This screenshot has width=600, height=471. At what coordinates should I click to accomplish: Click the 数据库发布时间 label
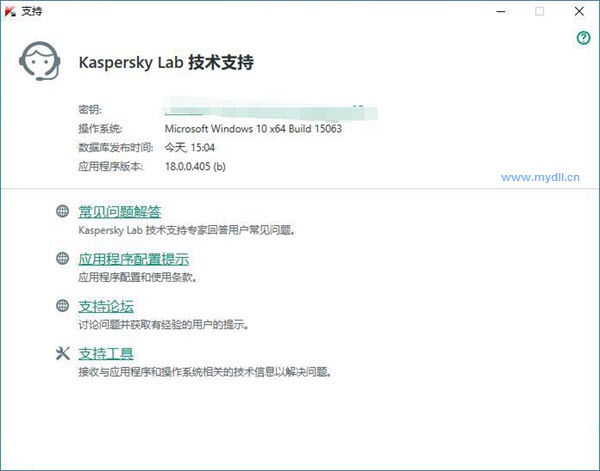116,148
